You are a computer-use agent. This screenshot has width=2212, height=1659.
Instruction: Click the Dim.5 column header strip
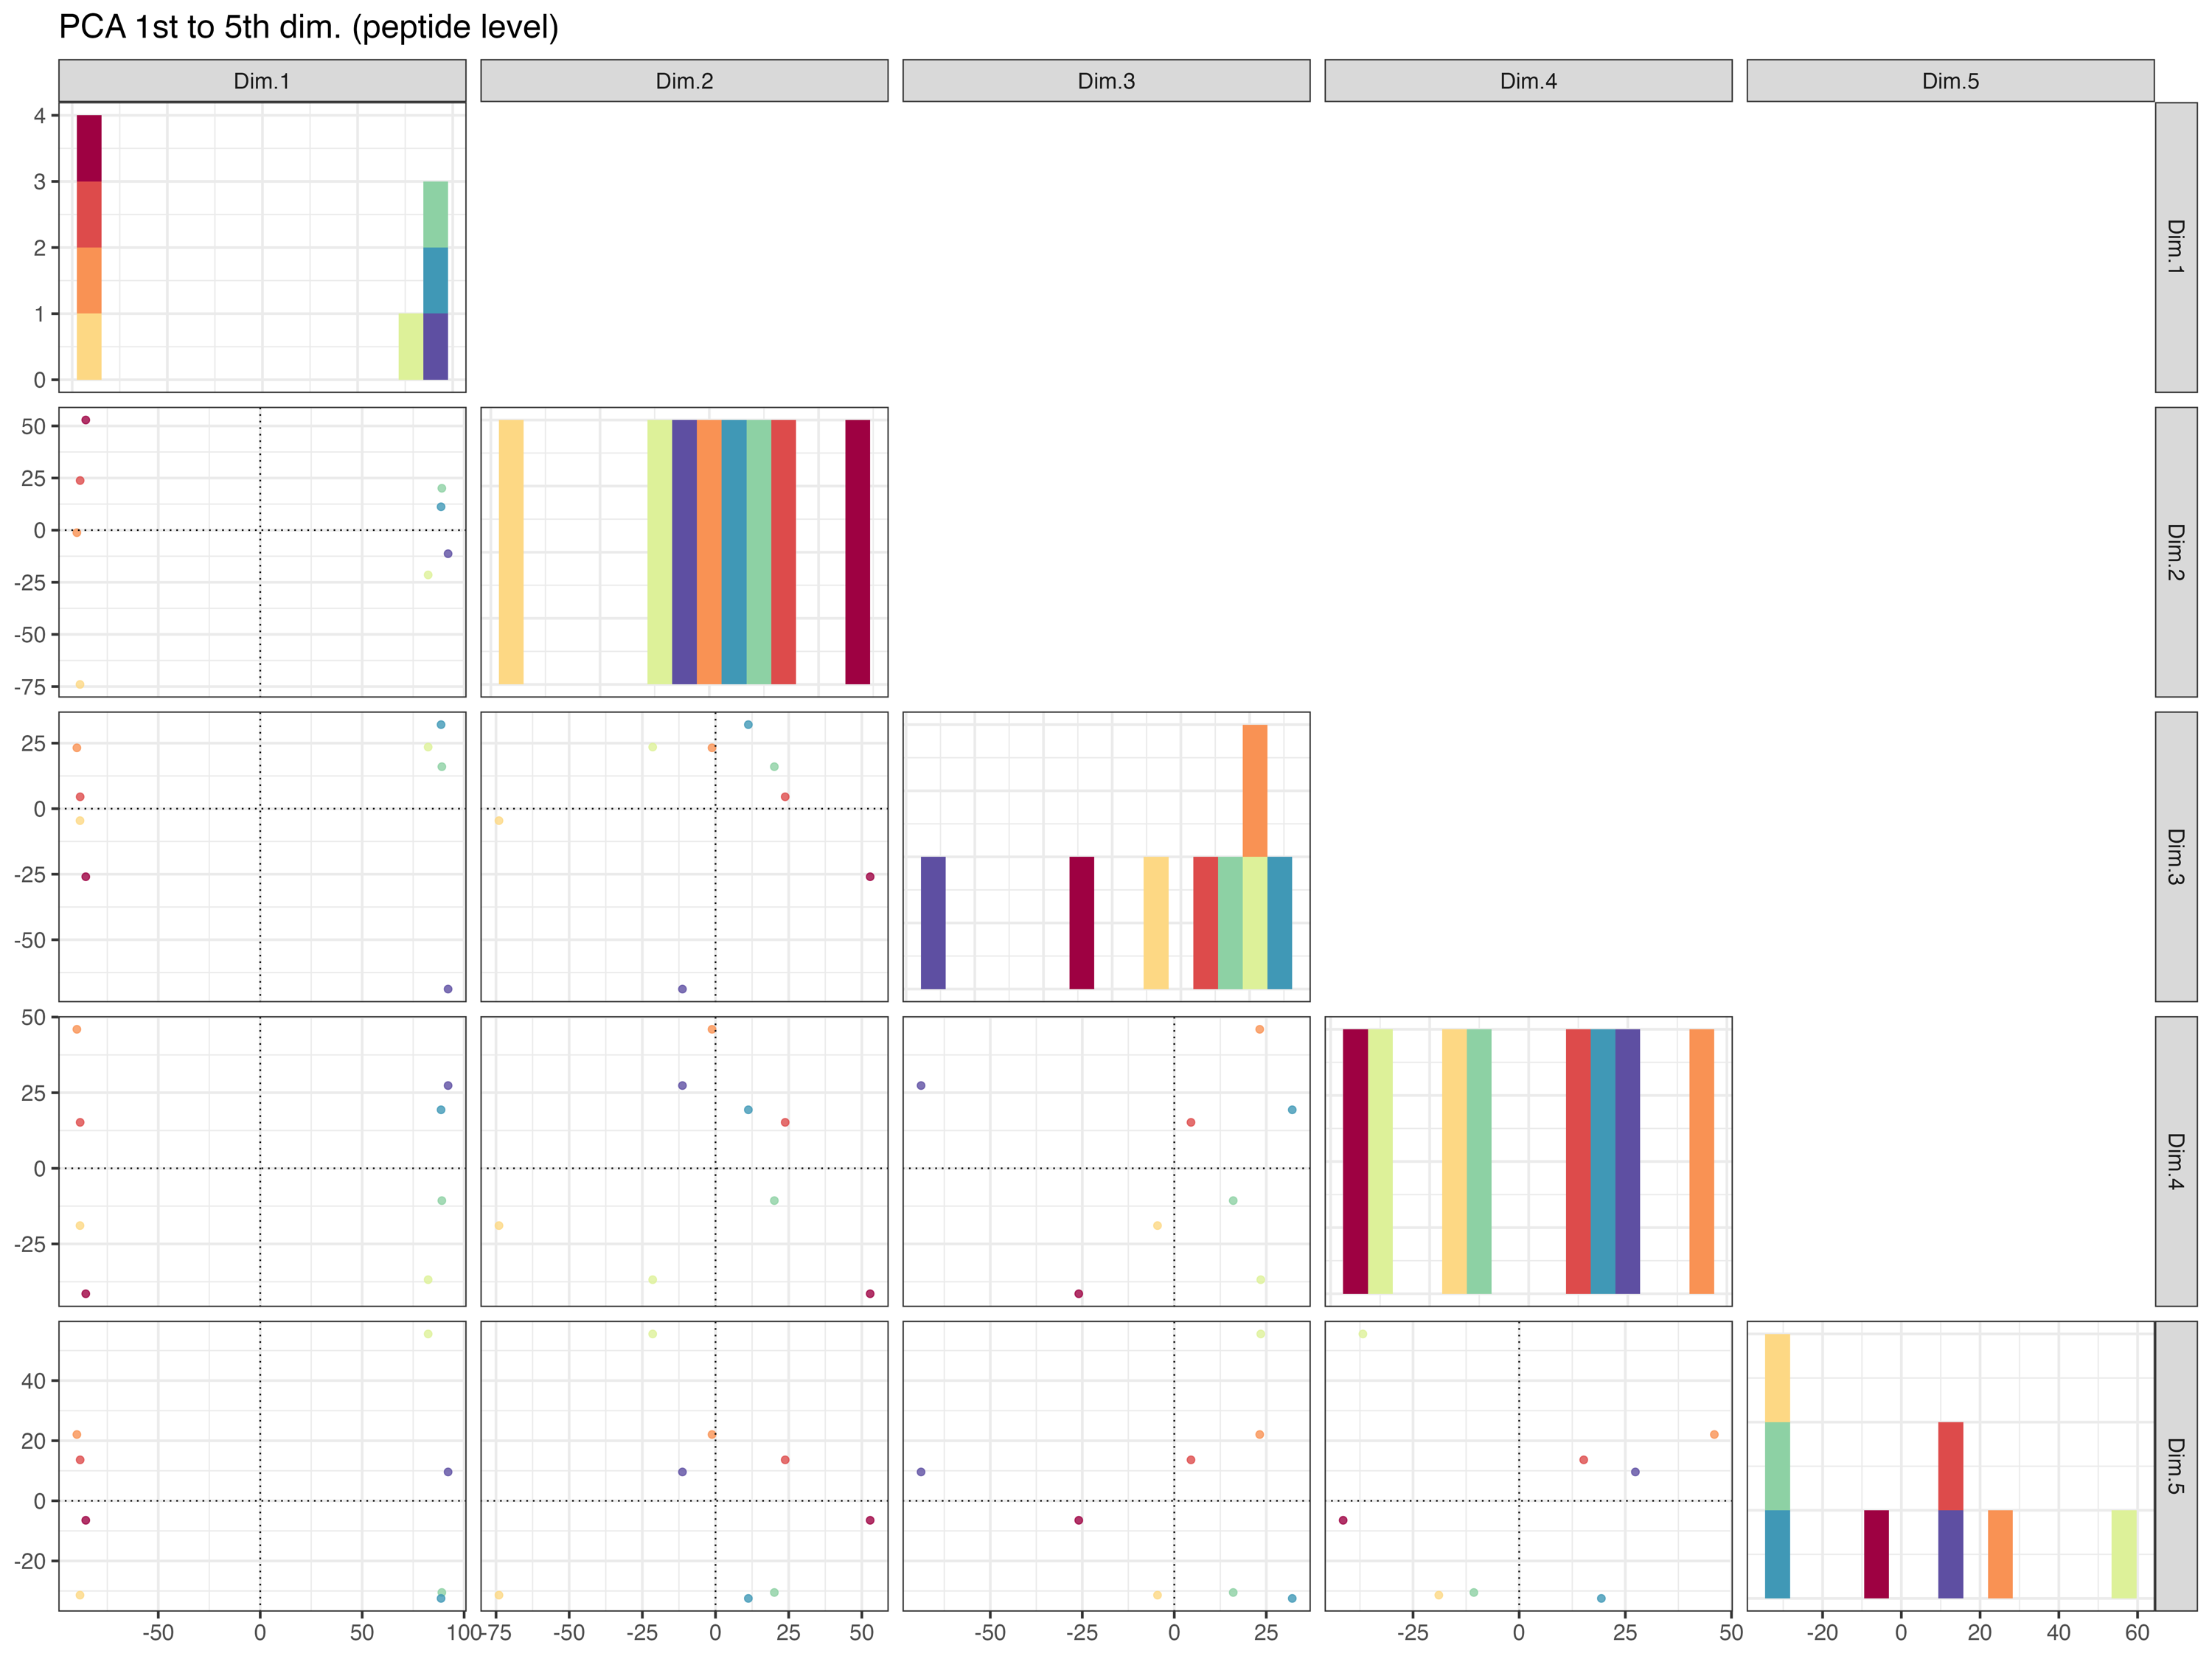coord(1950,81)
